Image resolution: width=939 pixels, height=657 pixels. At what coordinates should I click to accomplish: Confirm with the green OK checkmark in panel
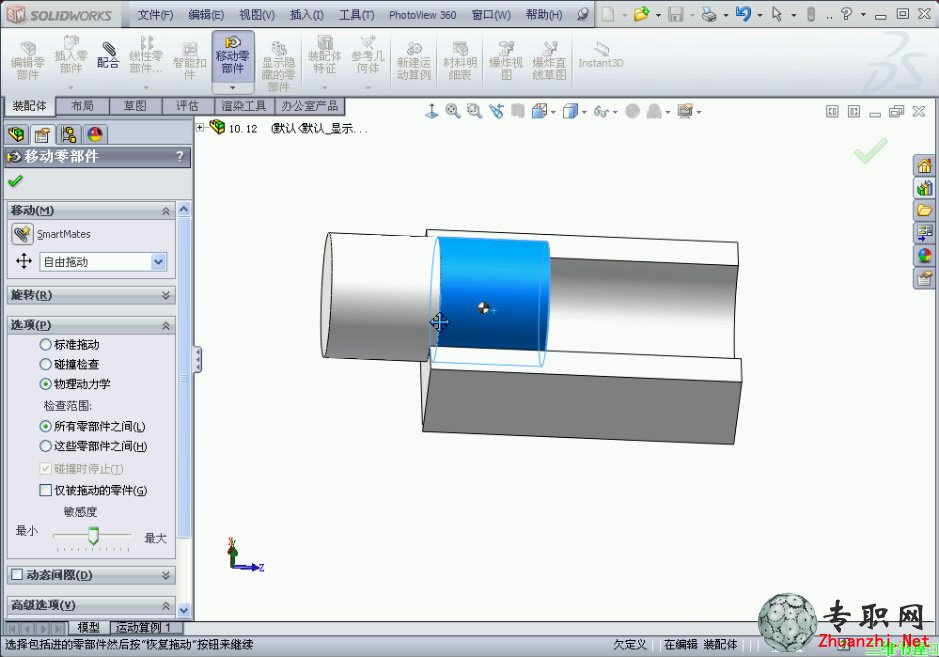(x=16, y=180)
